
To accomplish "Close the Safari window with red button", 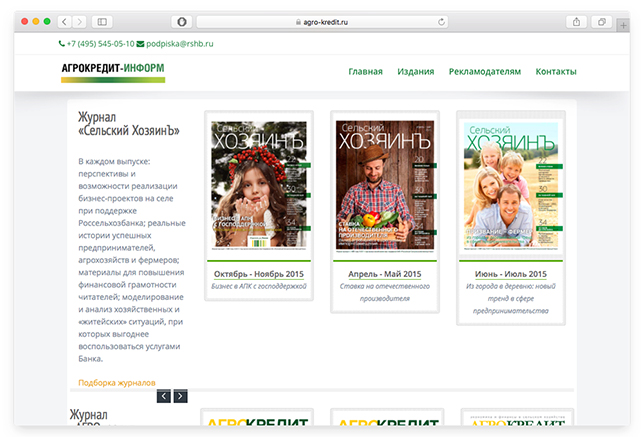I will (x=25, y=21).
